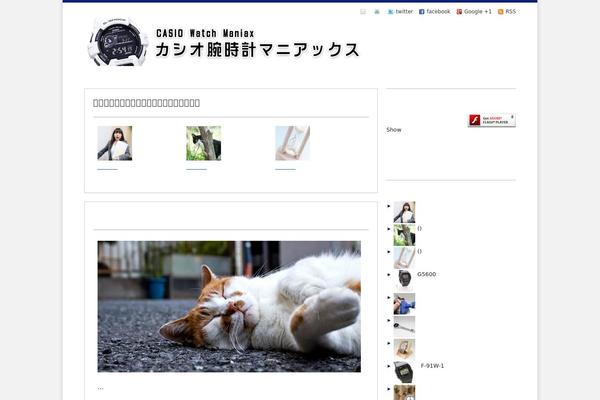
Task: Open the hourglass thumbnail in the top box
Action: pos(293,143)
